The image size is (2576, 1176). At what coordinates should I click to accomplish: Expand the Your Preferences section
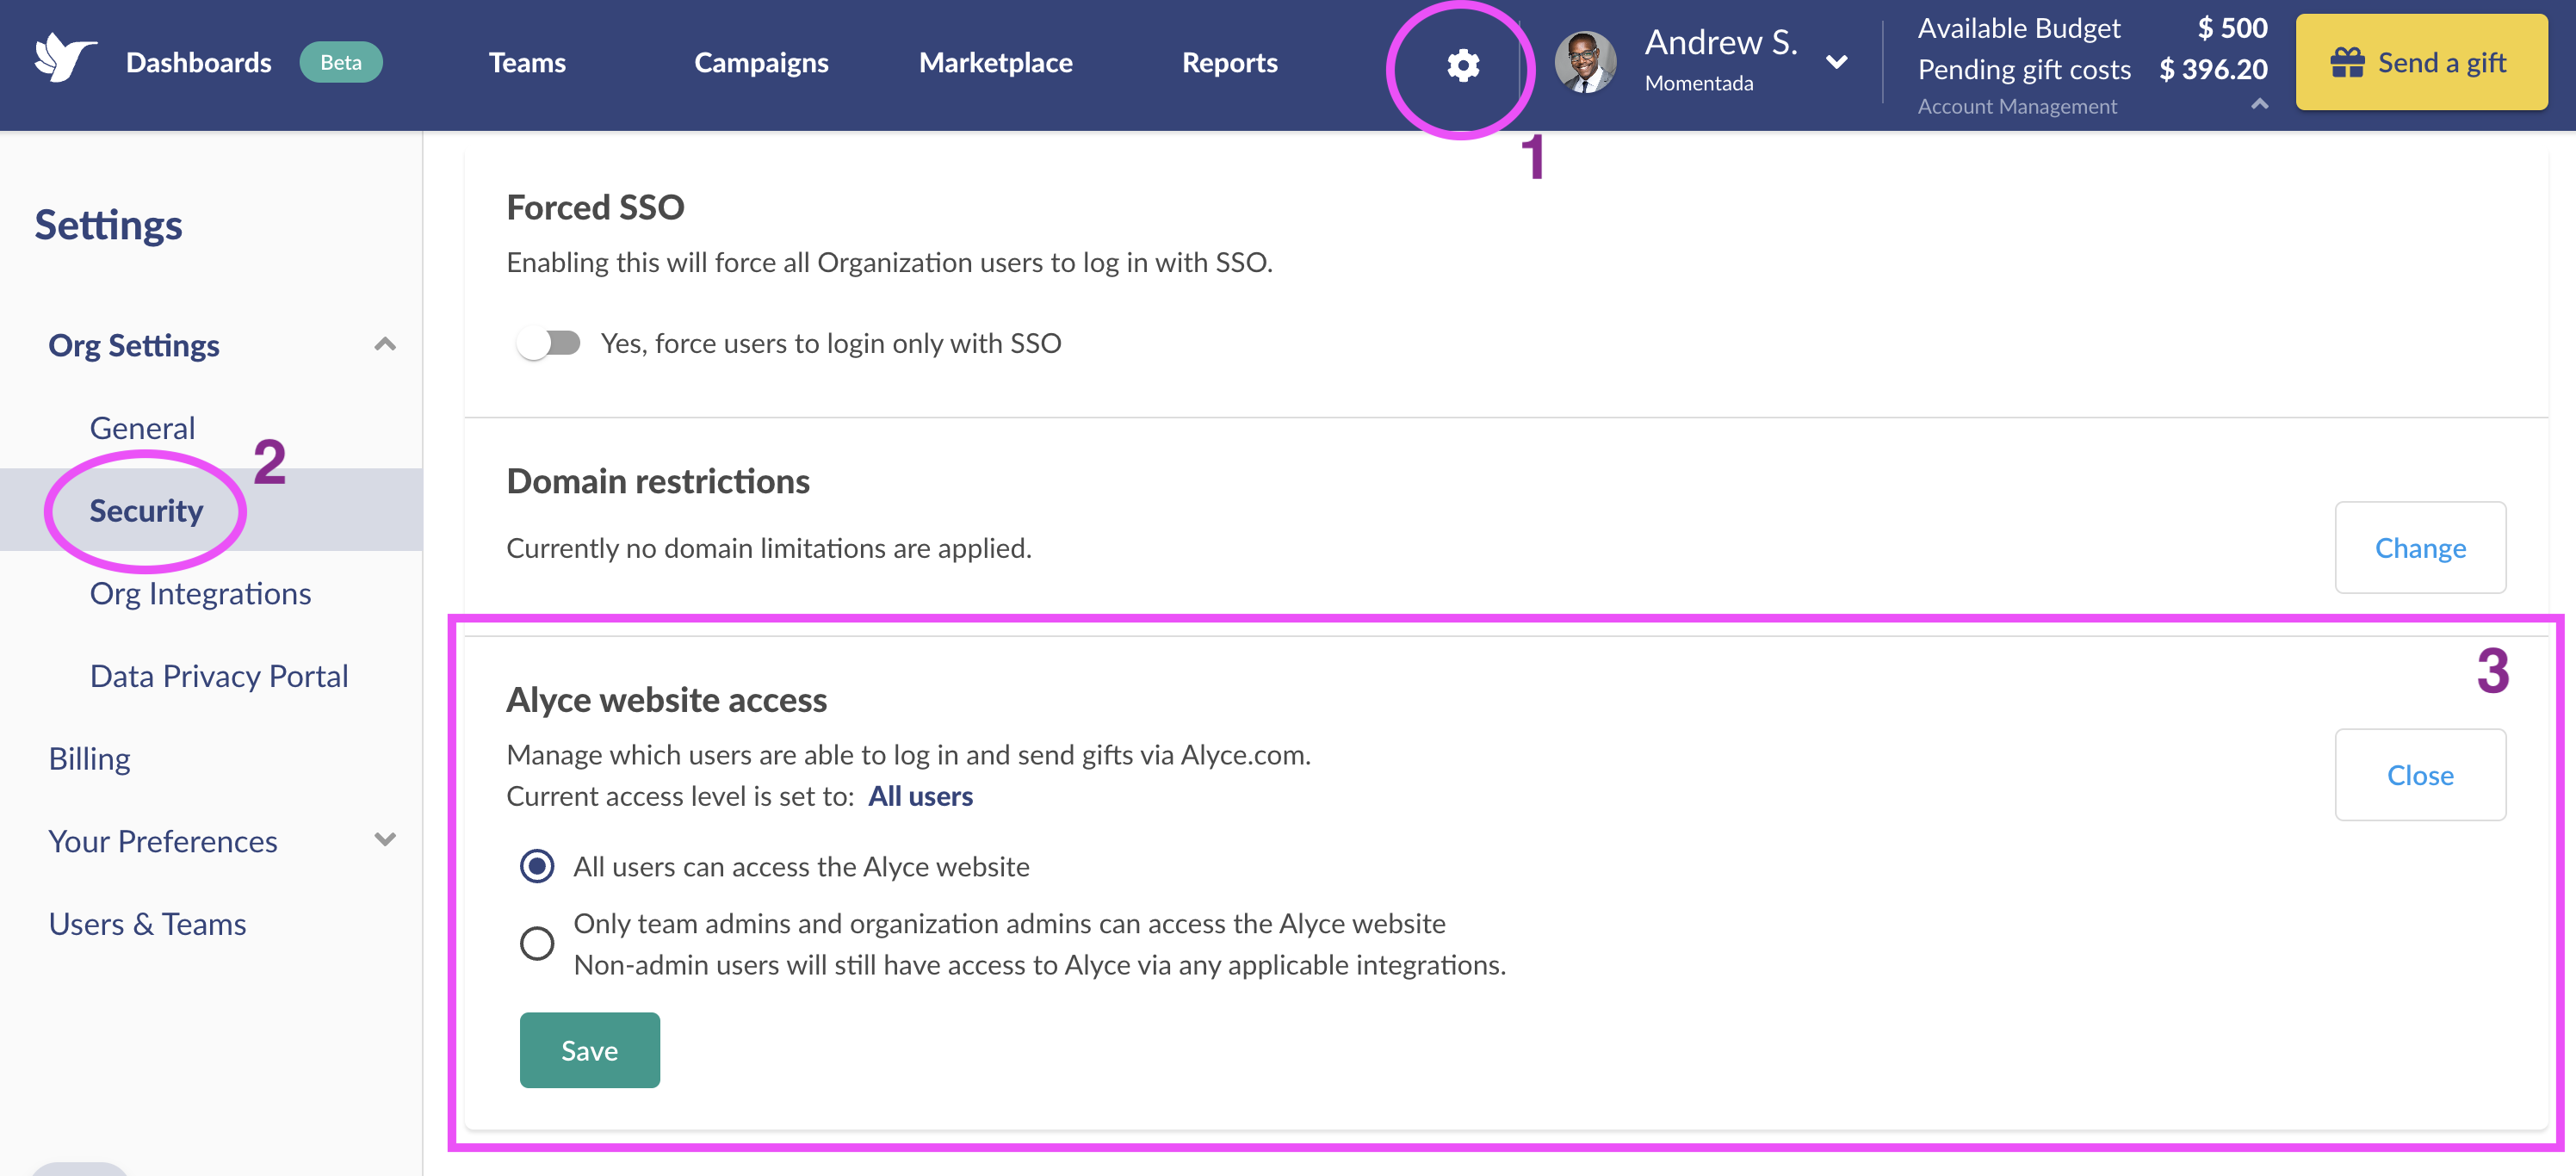pos(385,840)
